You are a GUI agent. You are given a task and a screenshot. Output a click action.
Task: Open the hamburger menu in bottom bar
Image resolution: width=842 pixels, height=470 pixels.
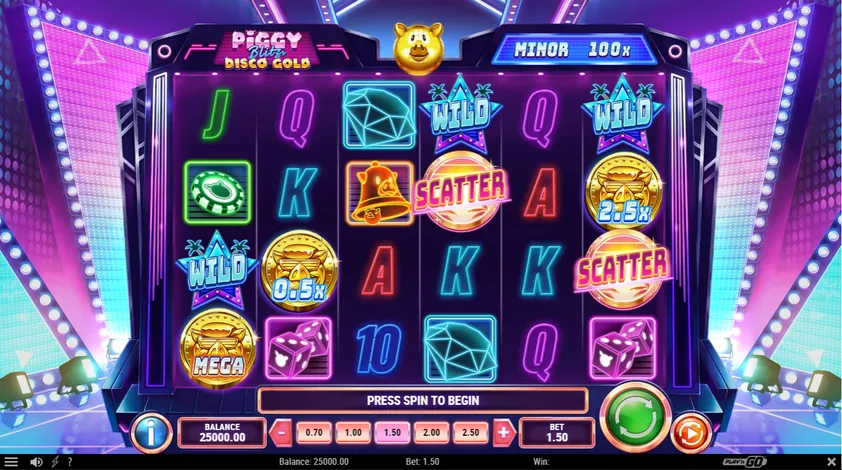click(x=11, y=461)
